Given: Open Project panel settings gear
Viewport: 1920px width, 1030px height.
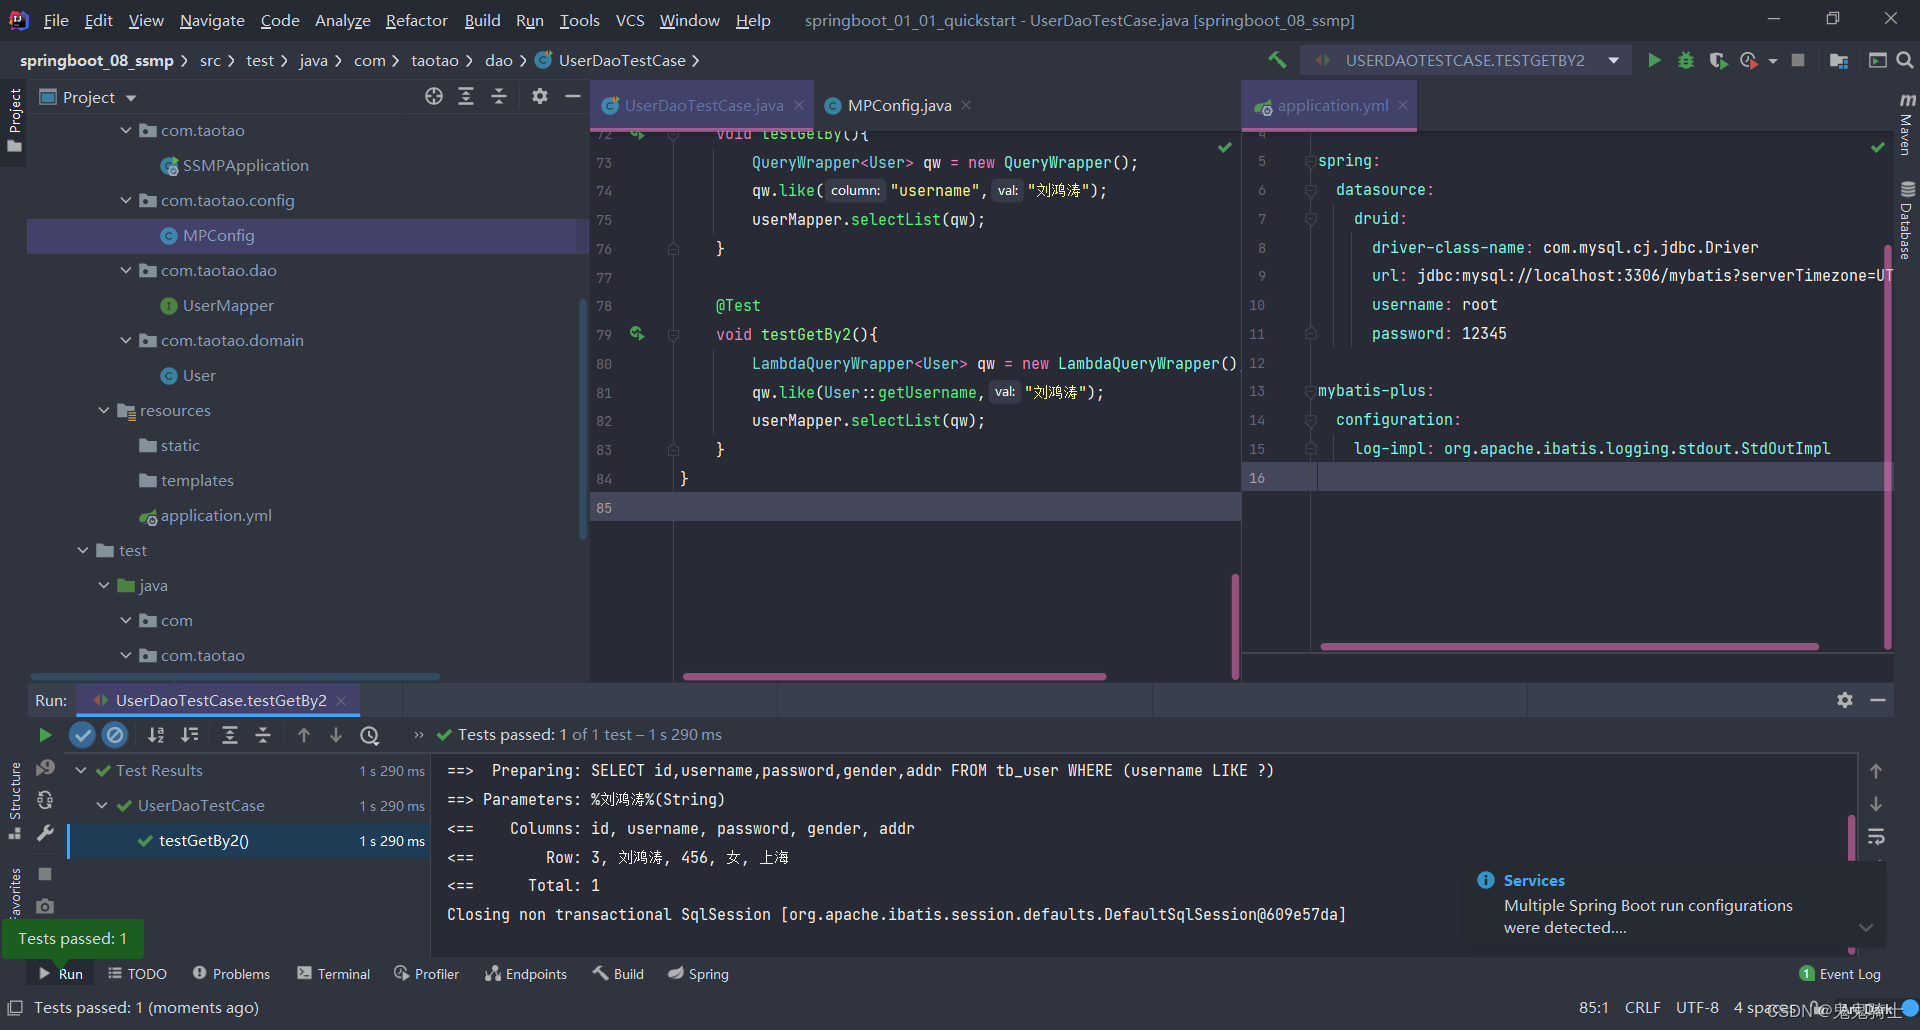Looking at the screenshot, I should click(540, 96).
